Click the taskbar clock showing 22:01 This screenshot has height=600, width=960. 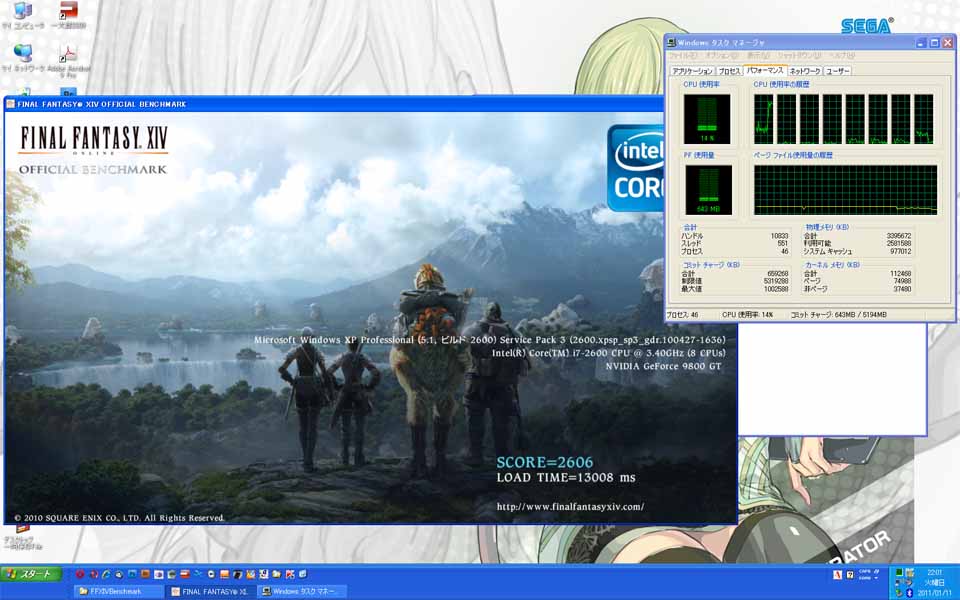click(x=935, y=572)
